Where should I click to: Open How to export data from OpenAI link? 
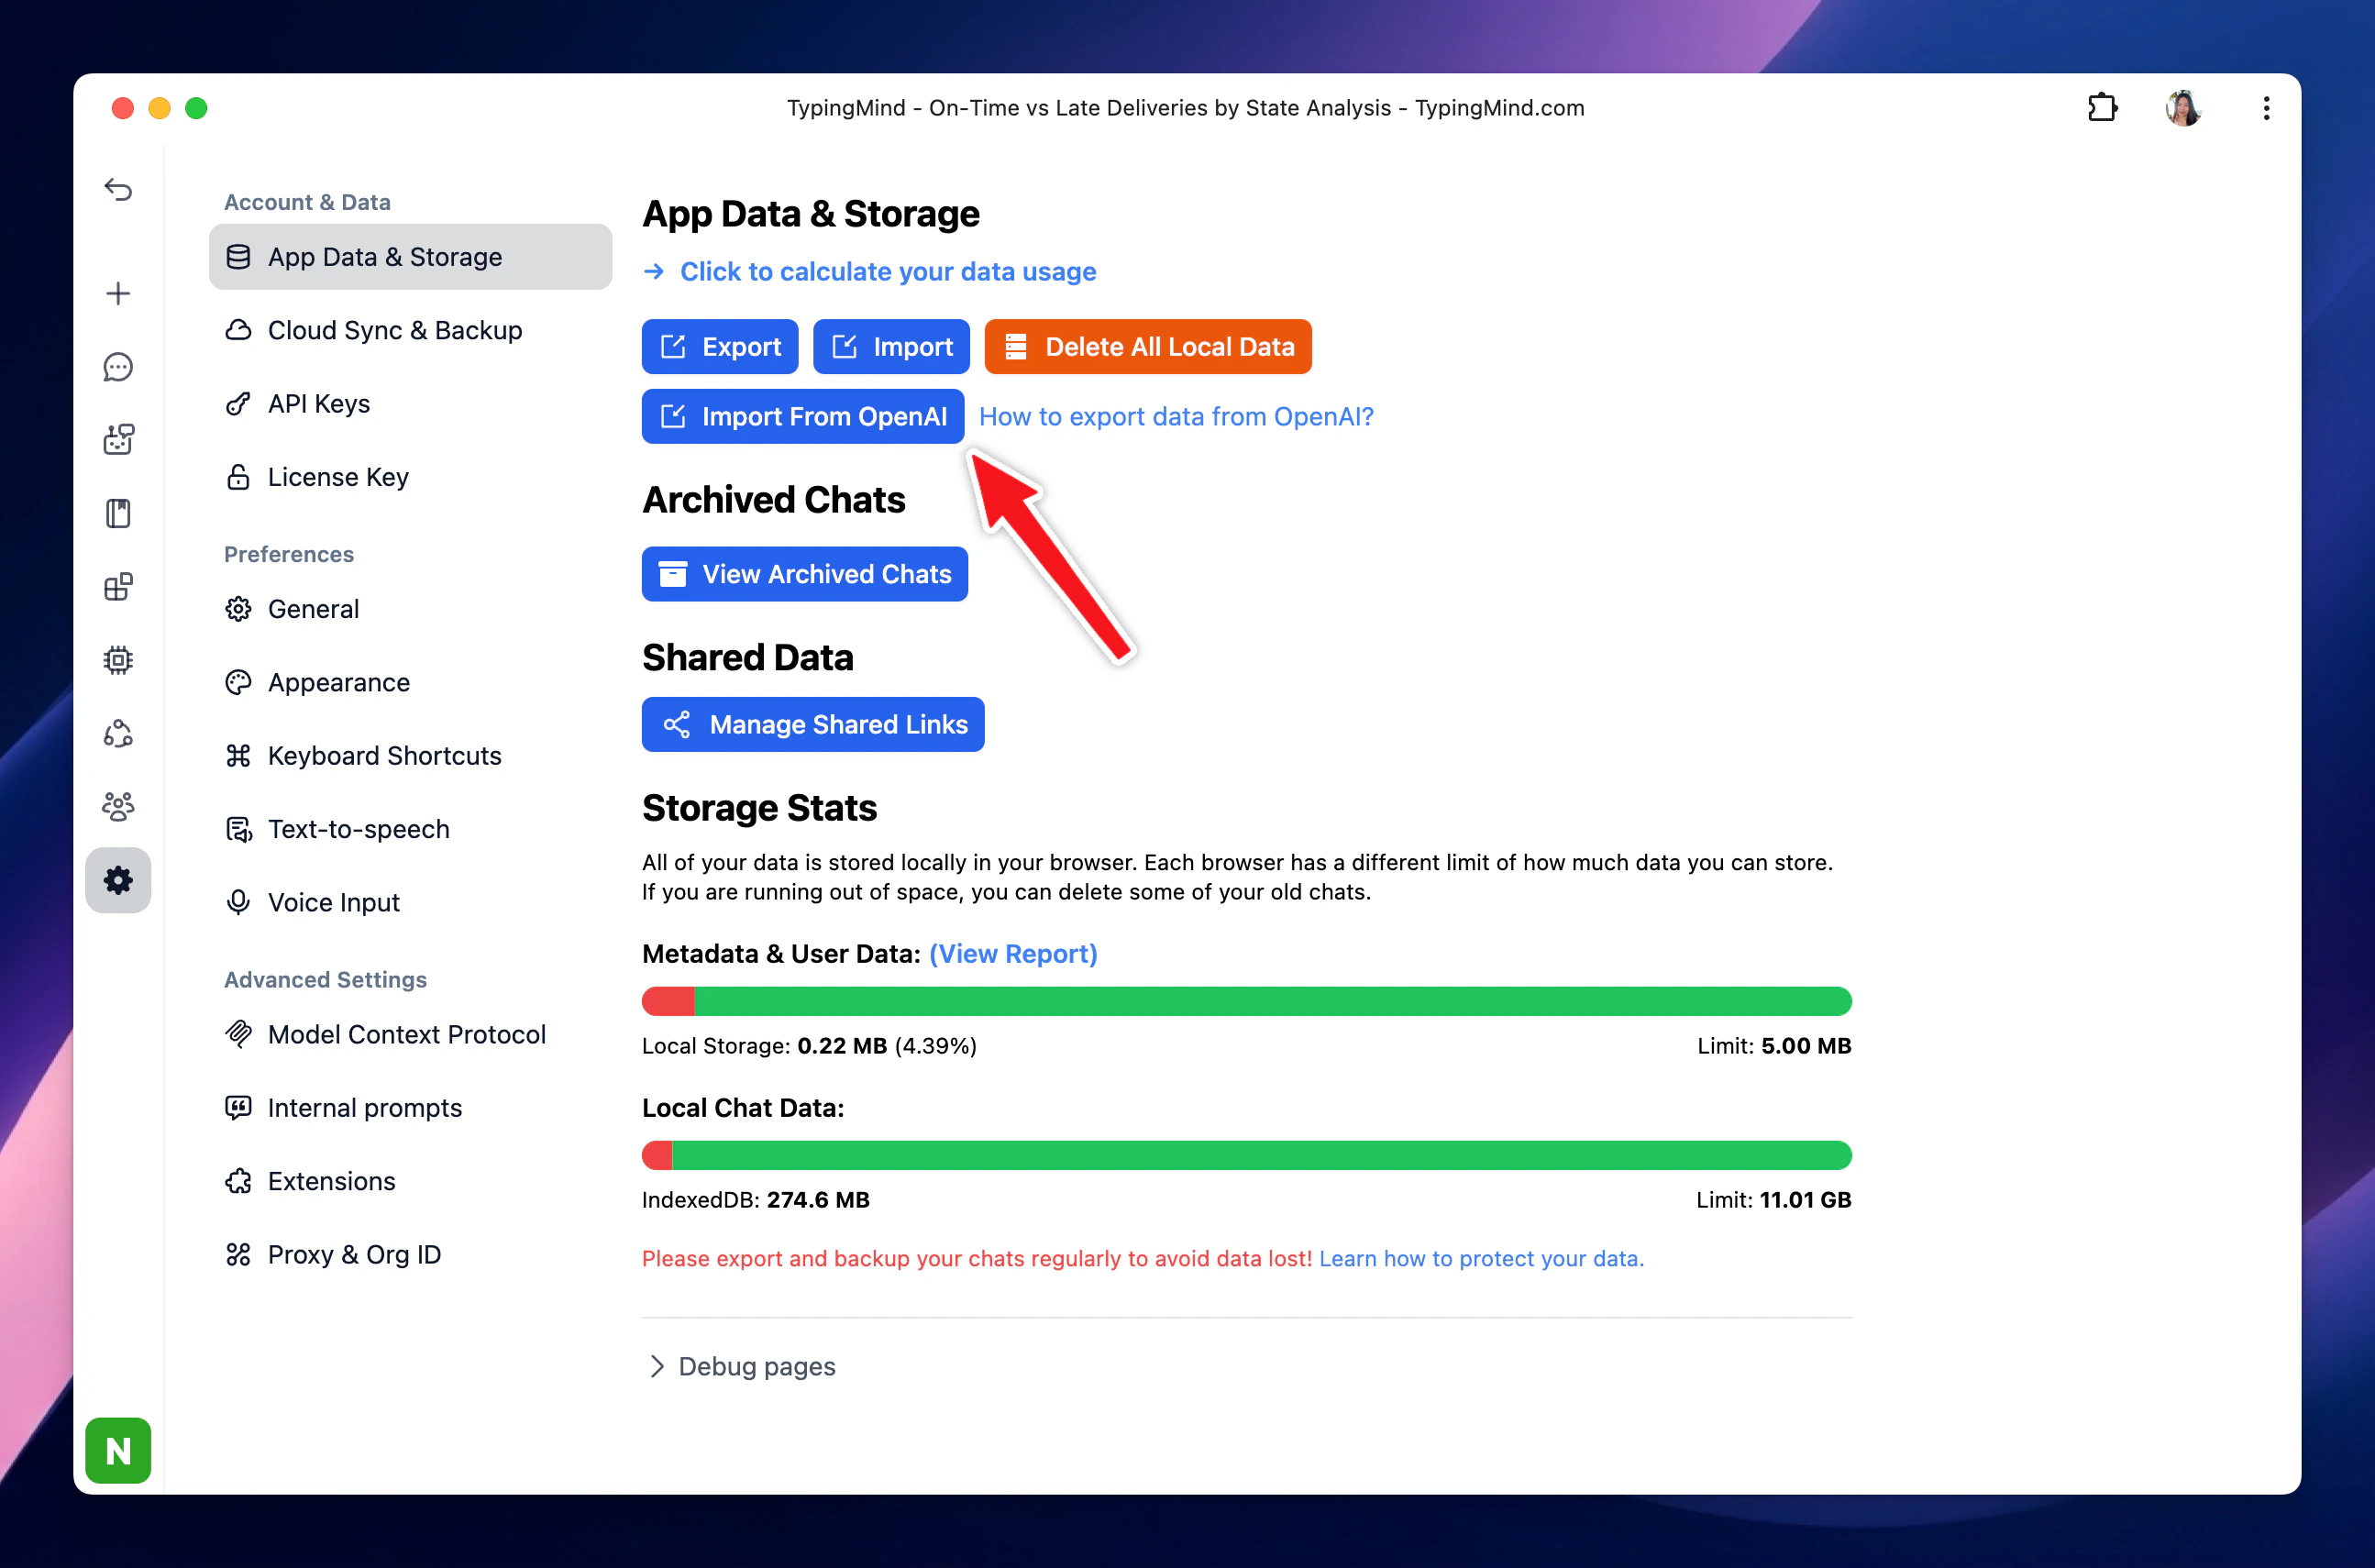tap(1176, 416)
